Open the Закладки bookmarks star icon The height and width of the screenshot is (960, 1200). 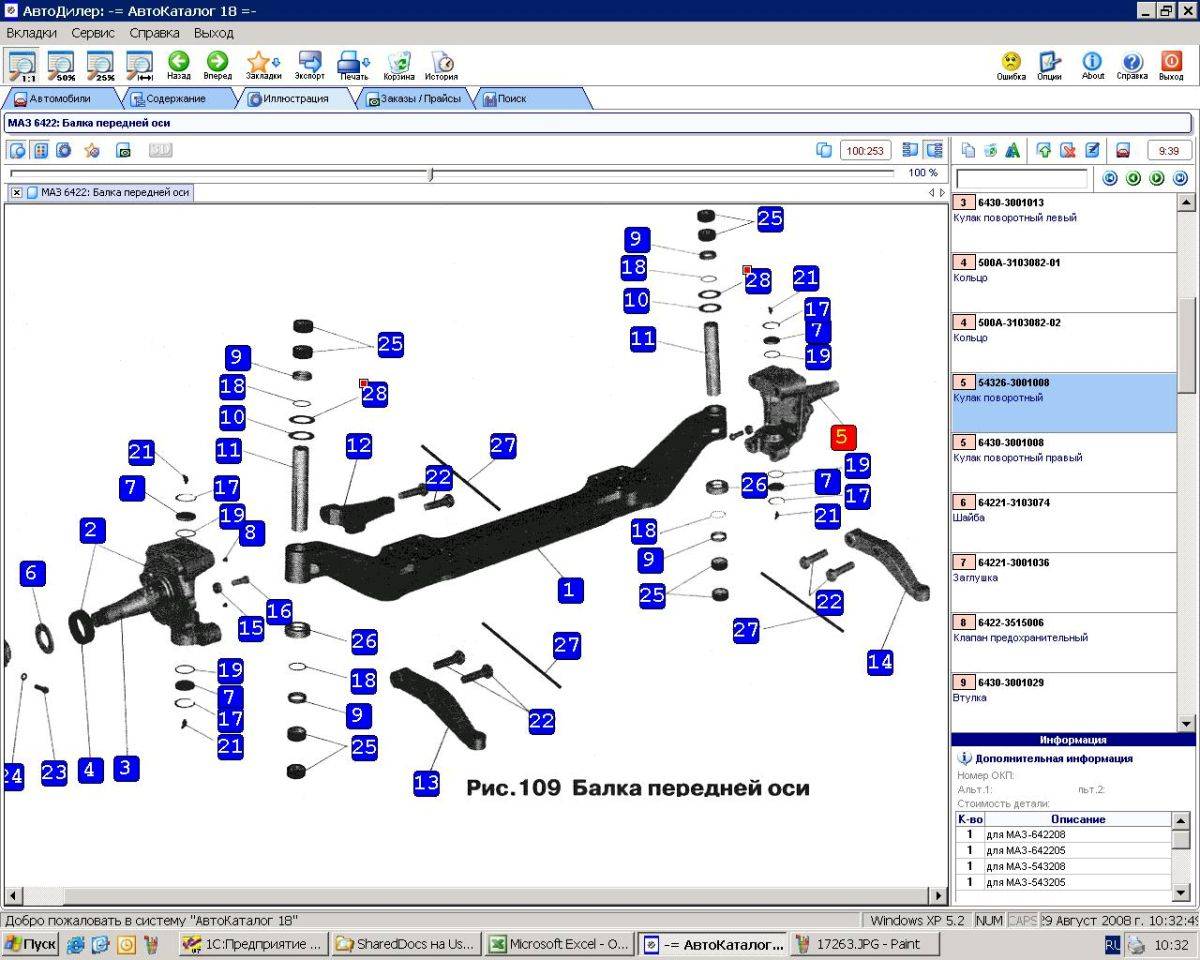(259, 65)
